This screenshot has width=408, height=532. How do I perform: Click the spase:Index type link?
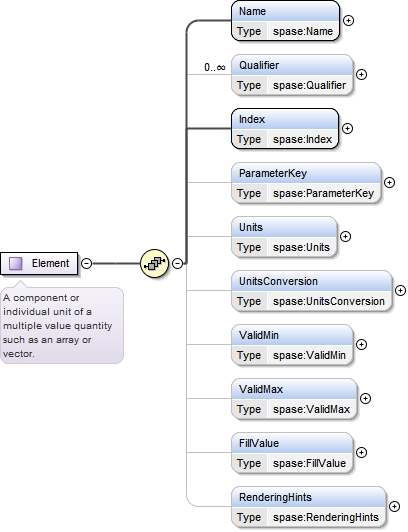click(x=303, y=139)
